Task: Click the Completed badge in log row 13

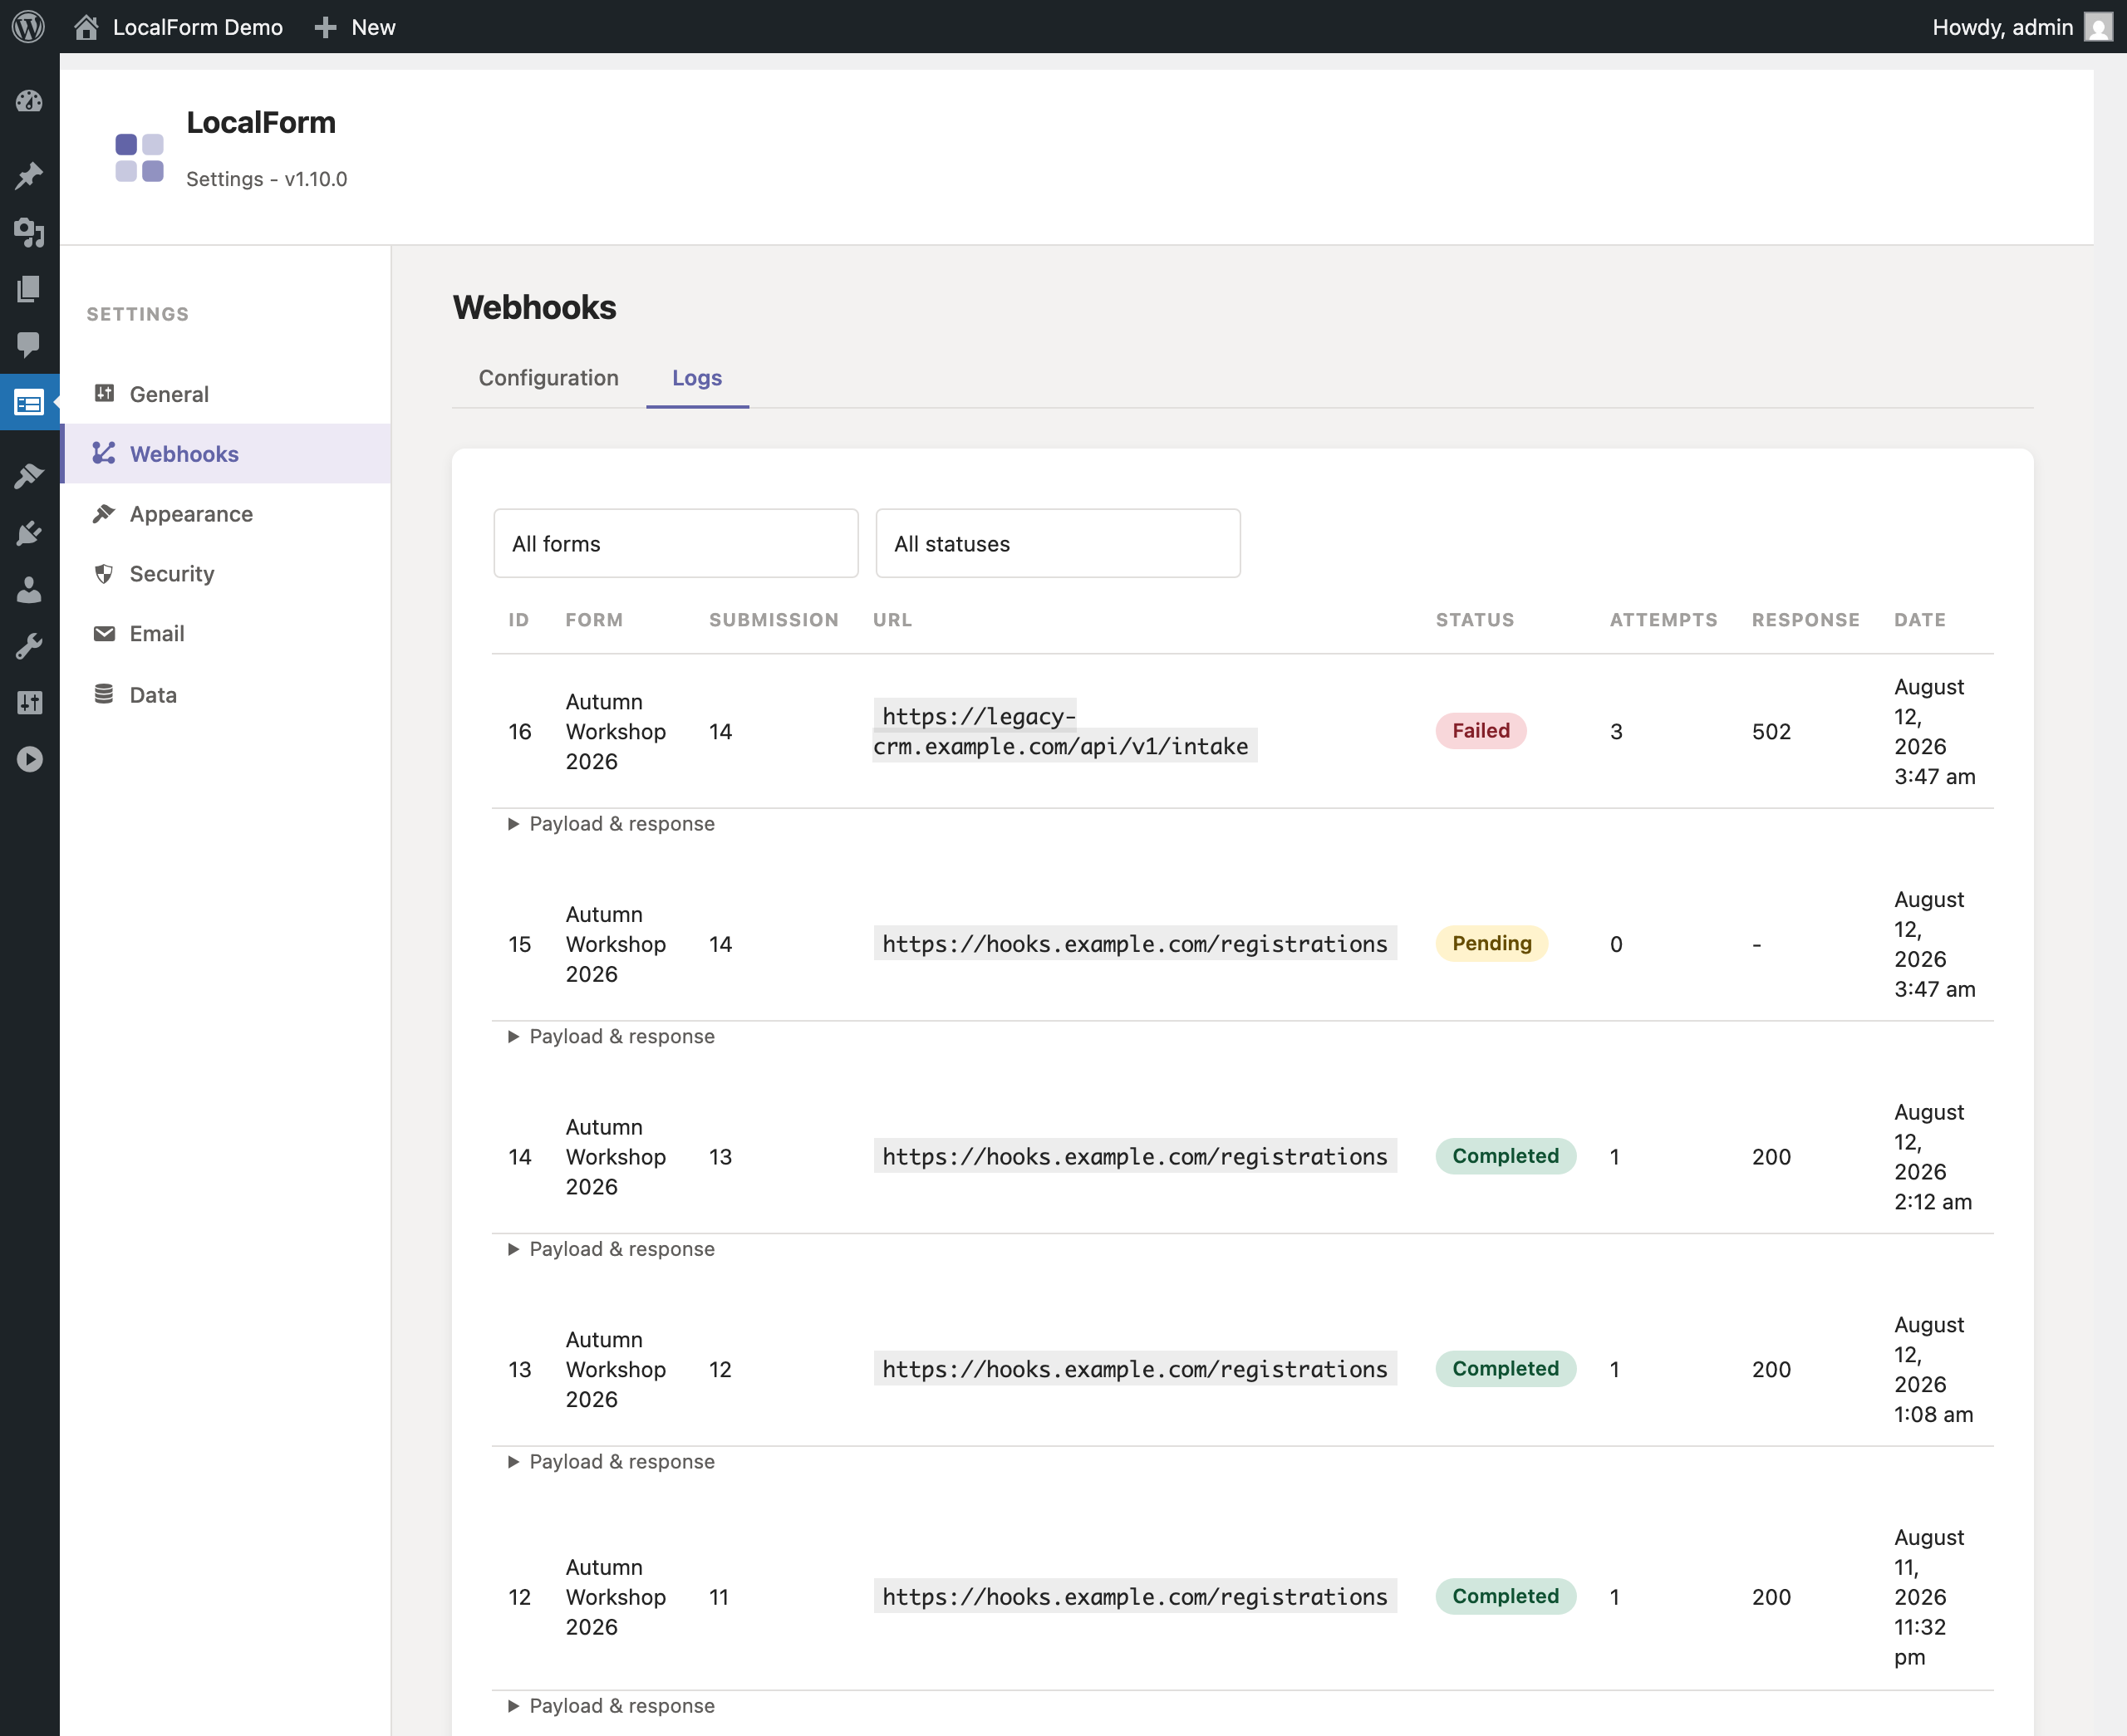Action: point(1506,1369)
